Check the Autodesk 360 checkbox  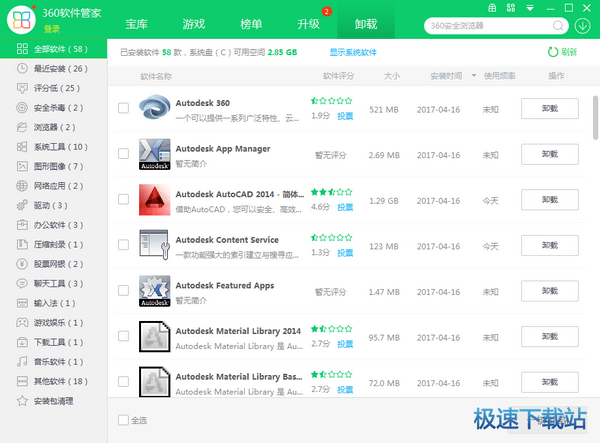(x=123, y=108)
